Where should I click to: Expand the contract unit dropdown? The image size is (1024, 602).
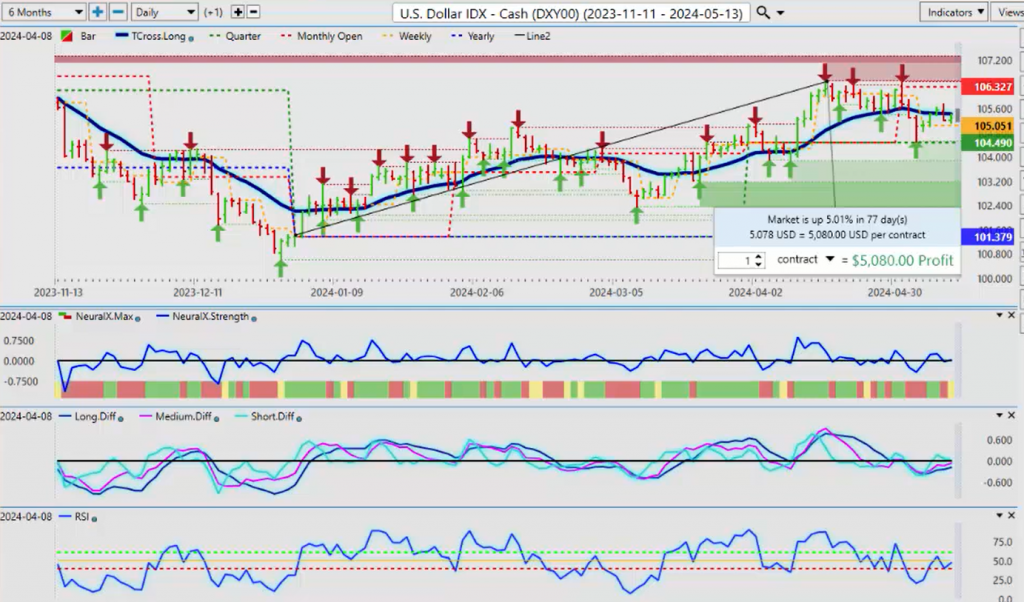click(829, 259)
